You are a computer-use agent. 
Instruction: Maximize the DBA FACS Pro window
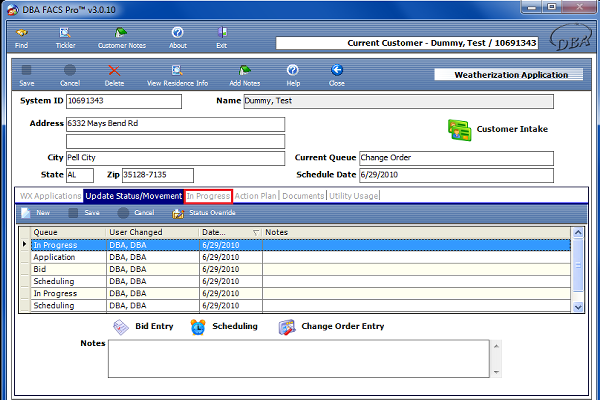[x=551, y=7]
